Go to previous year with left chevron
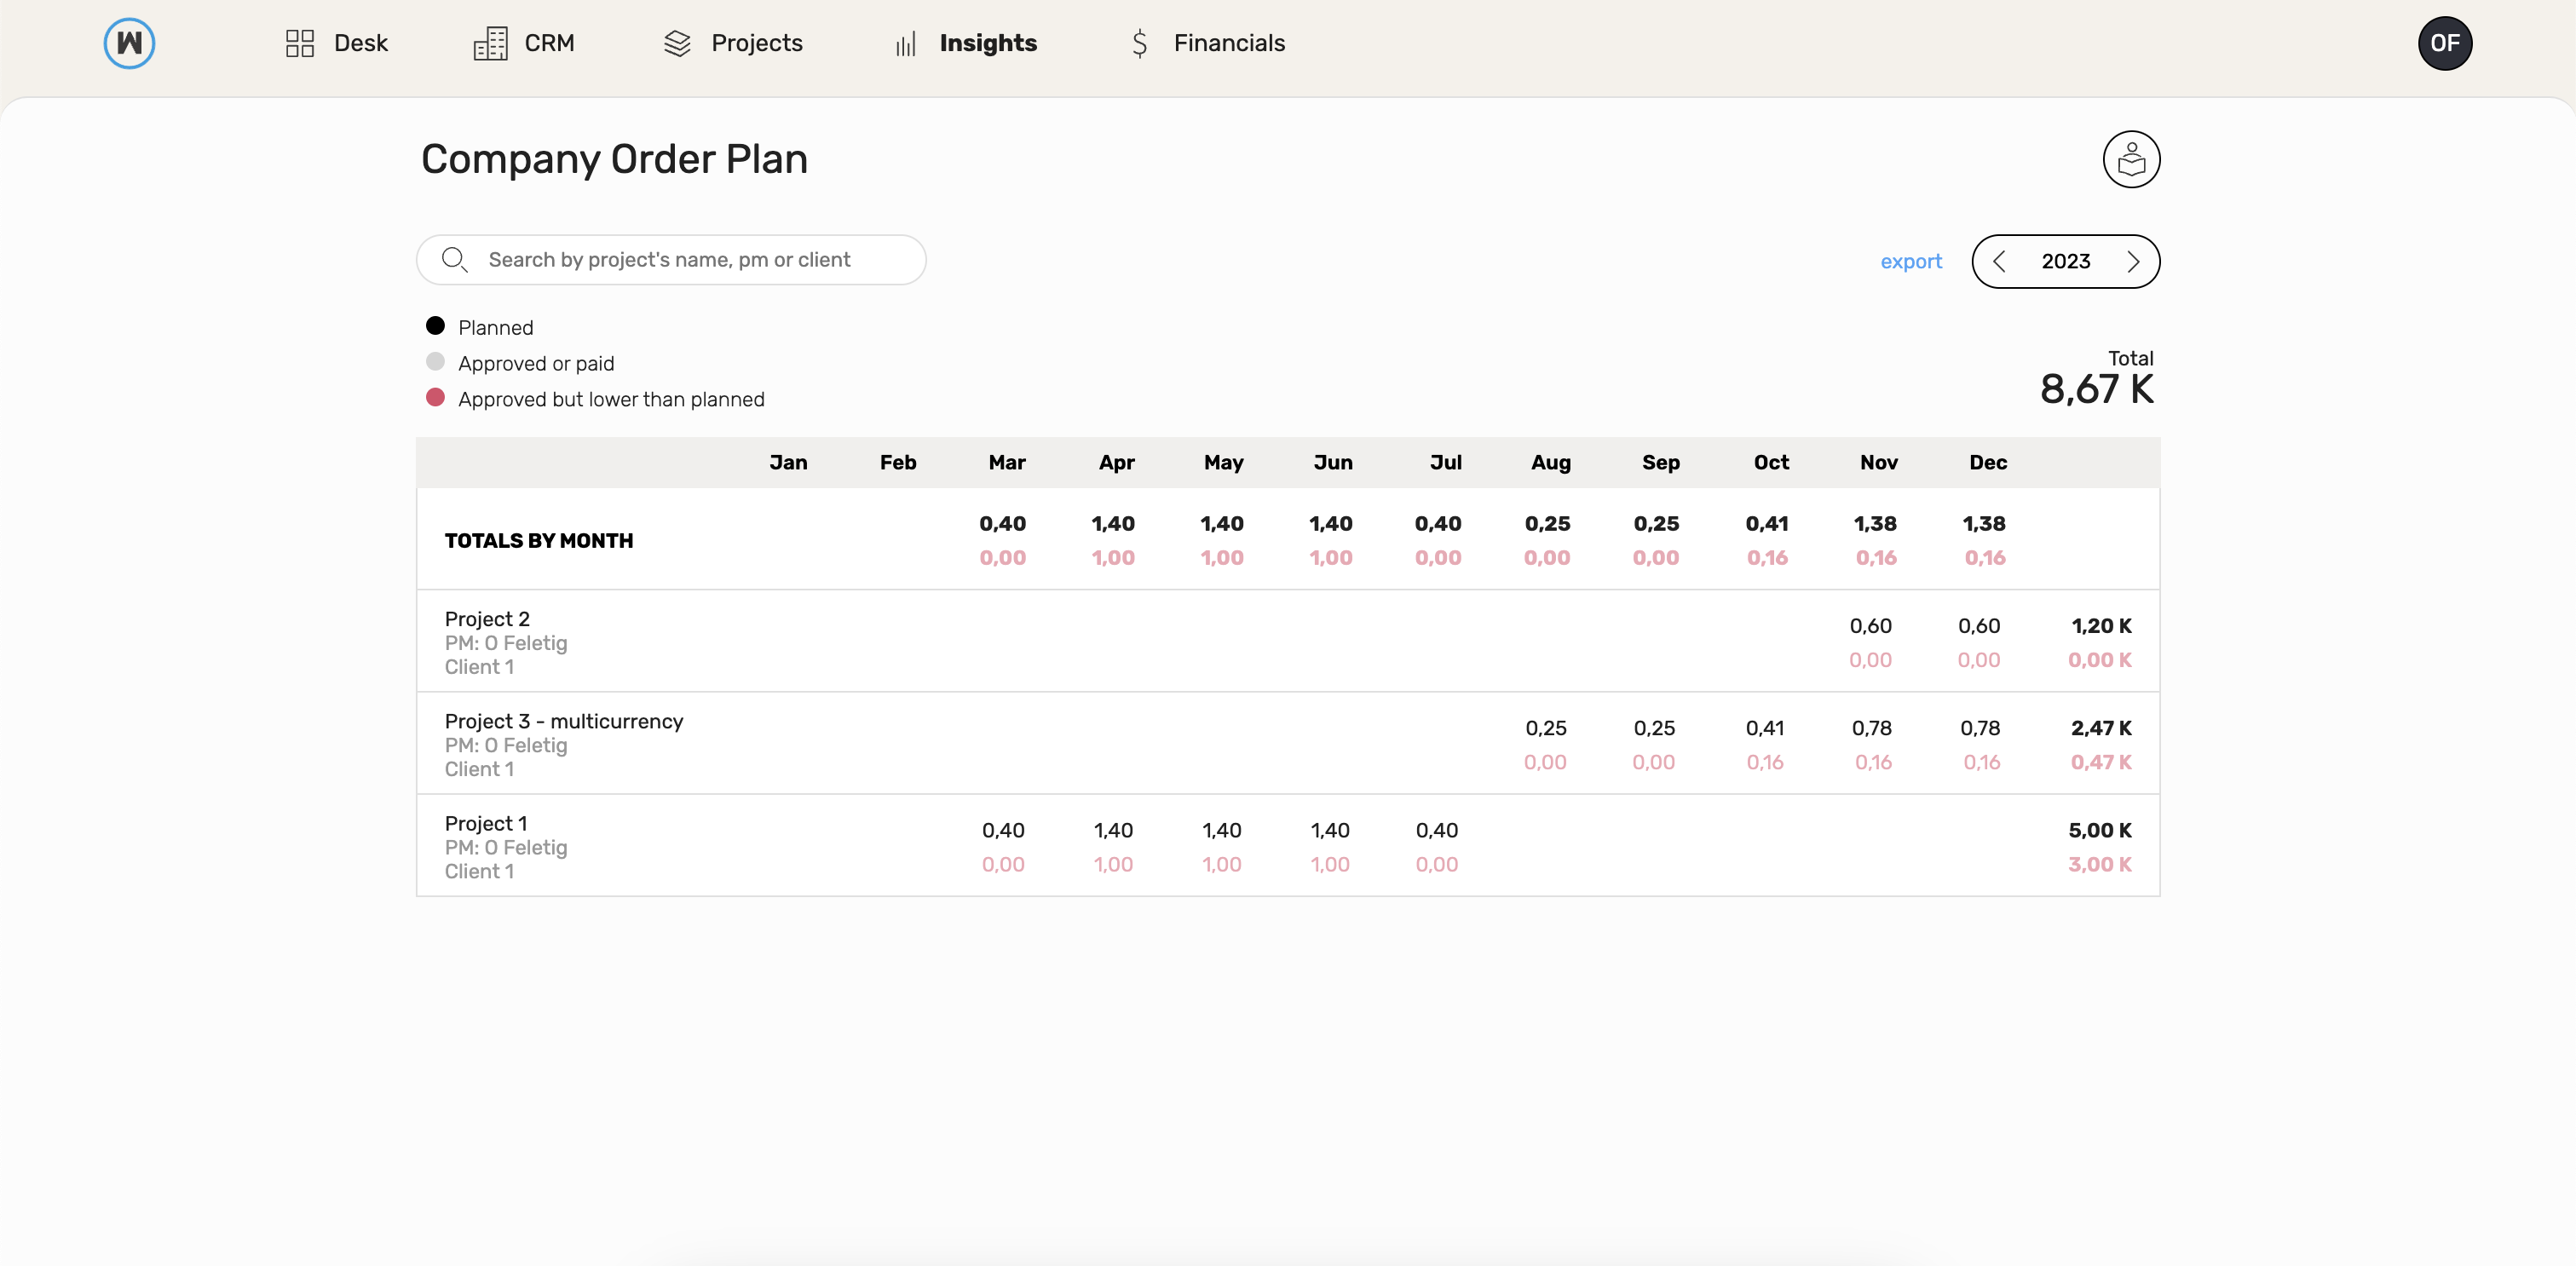Viewport: 2576px width, 1266px height. (1999, 262)
